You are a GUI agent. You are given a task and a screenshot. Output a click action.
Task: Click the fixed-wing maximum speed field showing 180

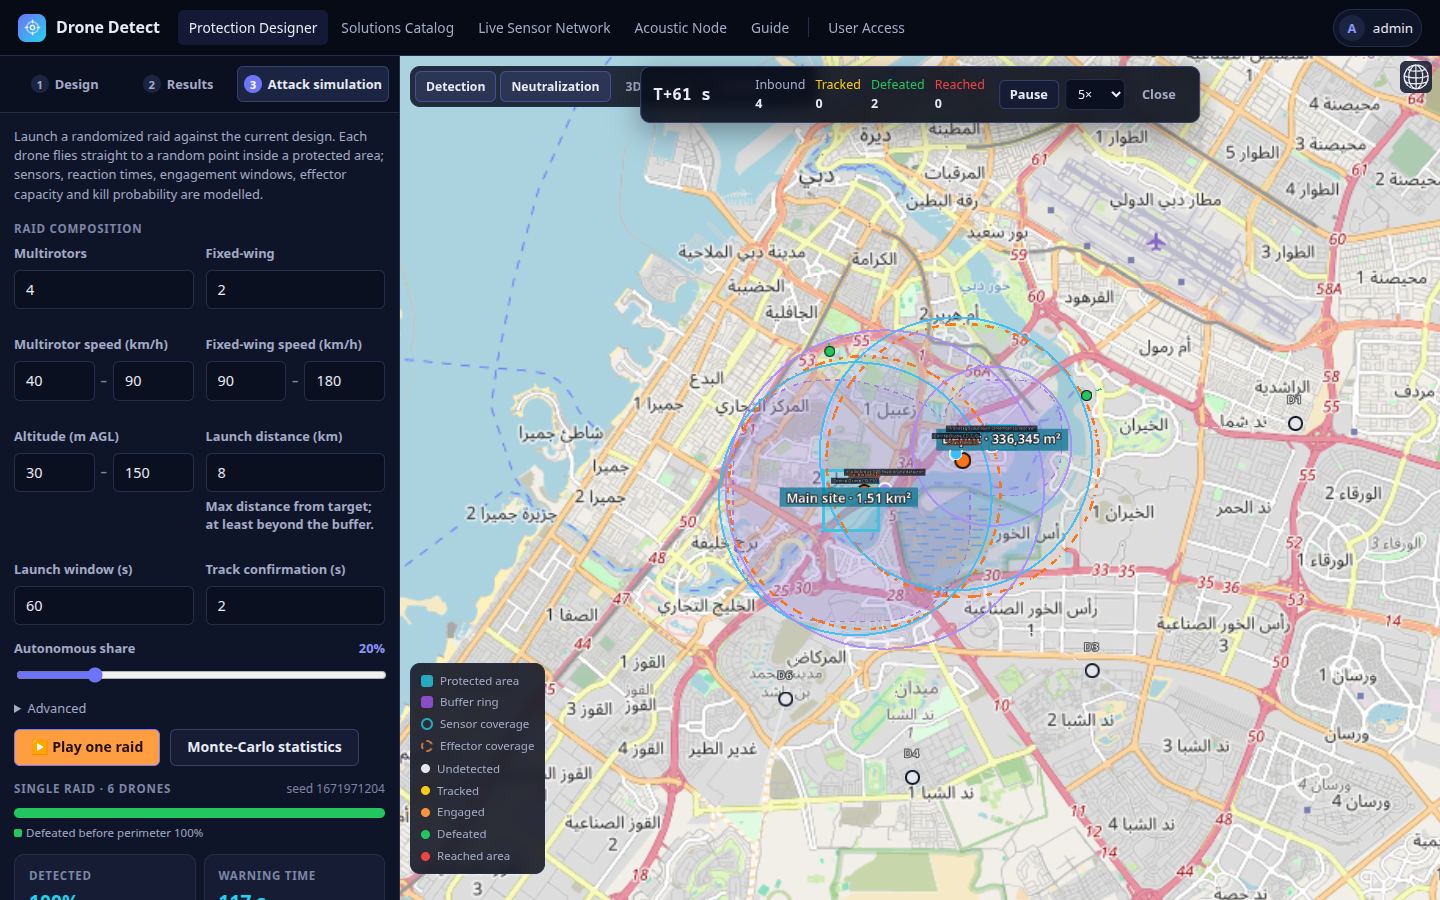(344, 381)
